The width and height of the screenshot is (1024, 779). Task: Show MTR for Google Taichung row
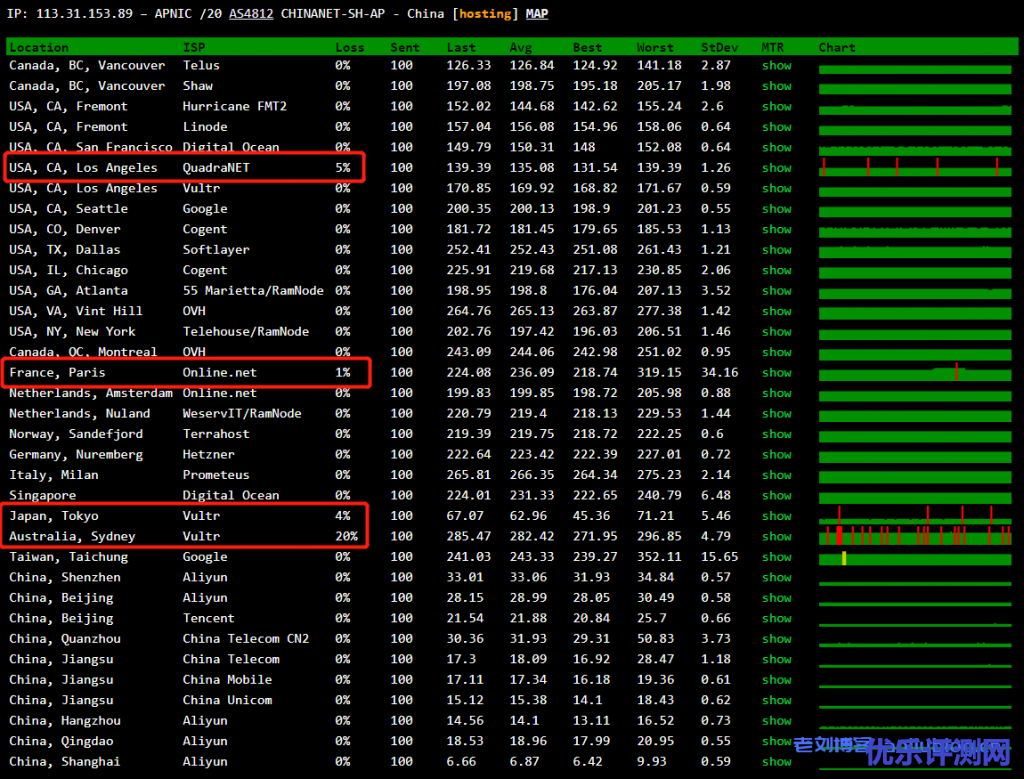pyautogui.click(x=776, y=557)
